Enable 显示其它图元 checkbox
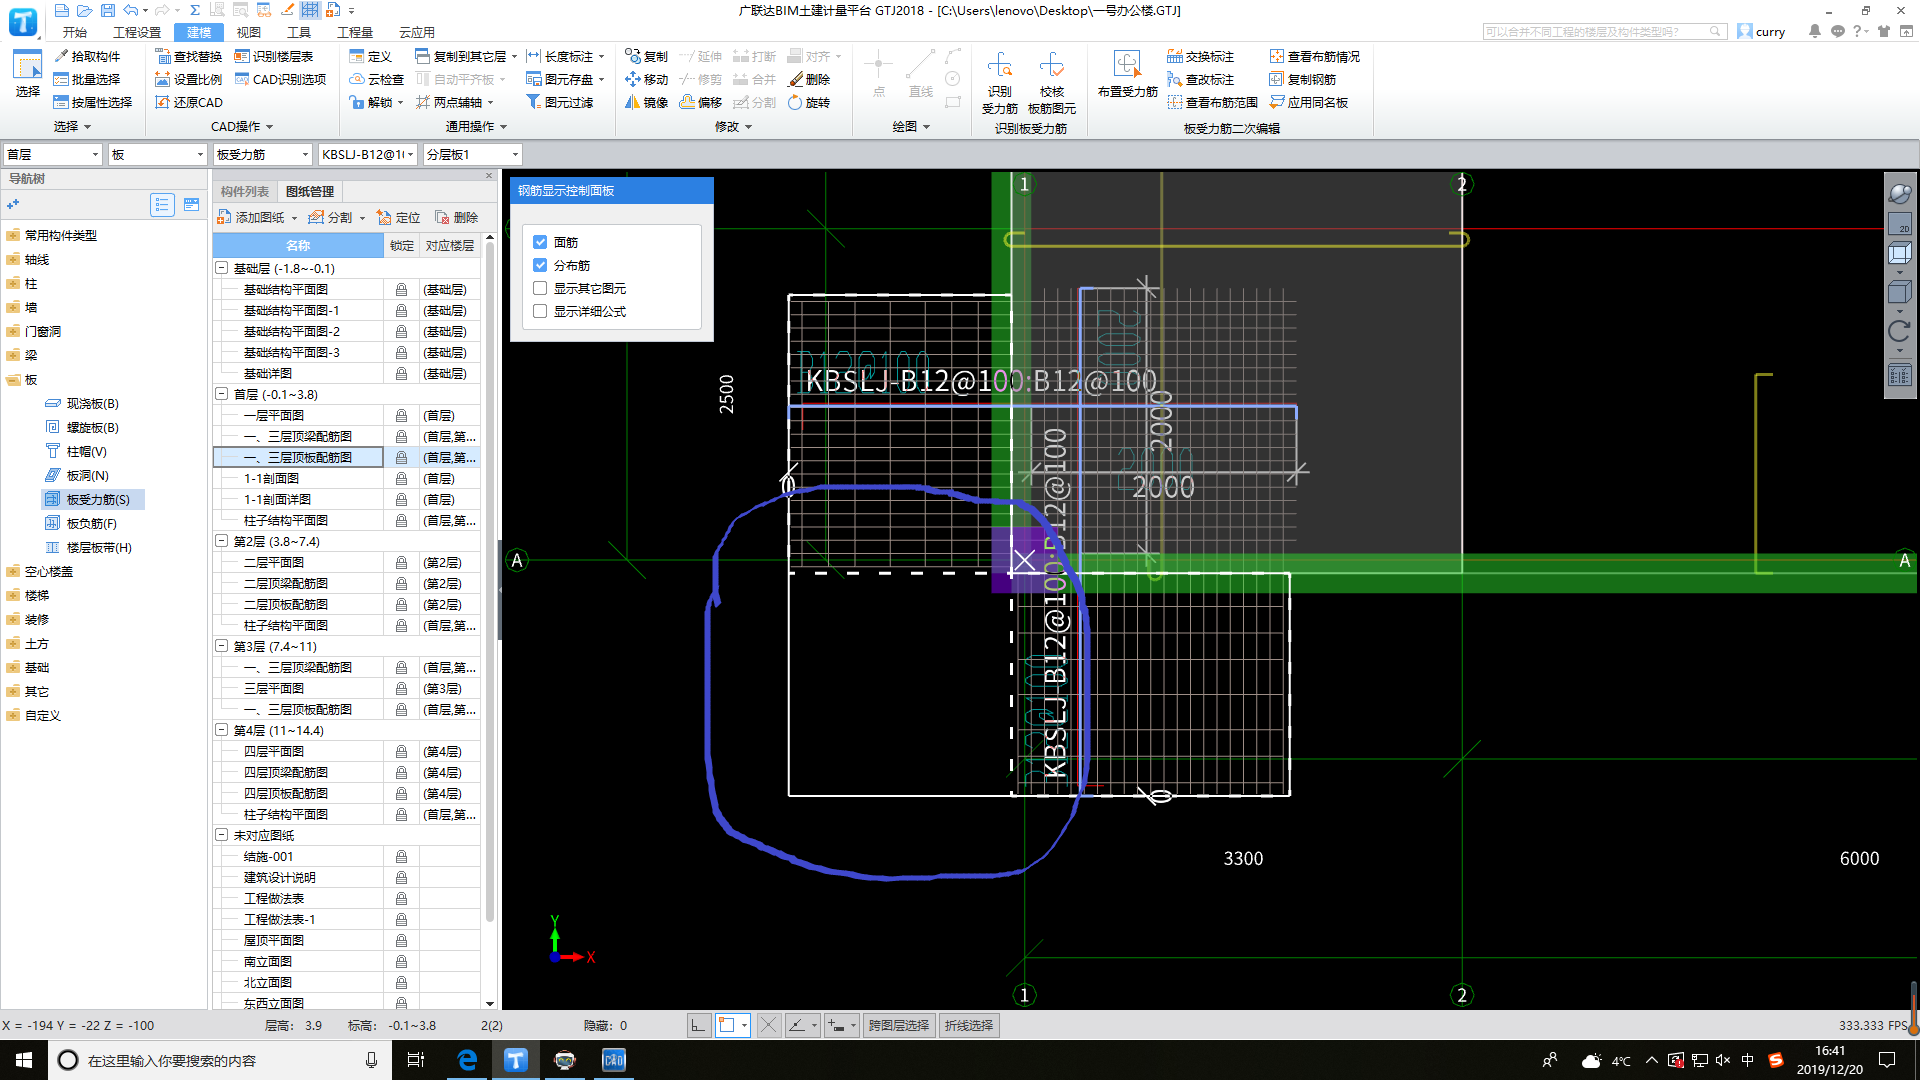This screenshot has height=1080, width=1920. 540,288
